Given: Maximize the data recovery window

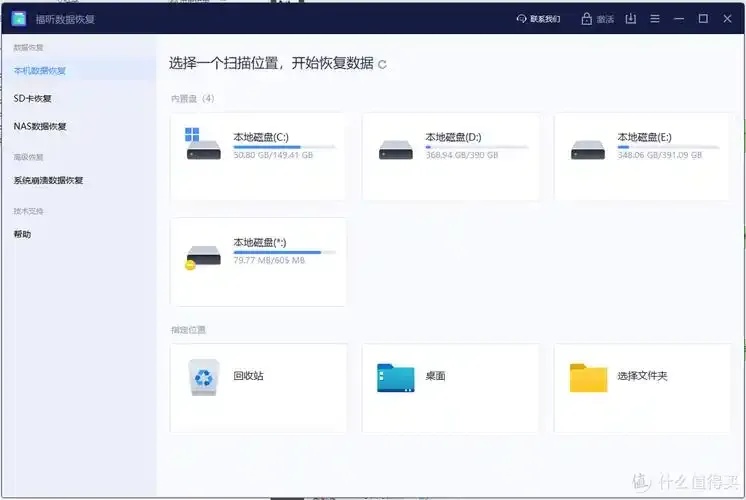Looking at the screenshot, I should point(703,19).
